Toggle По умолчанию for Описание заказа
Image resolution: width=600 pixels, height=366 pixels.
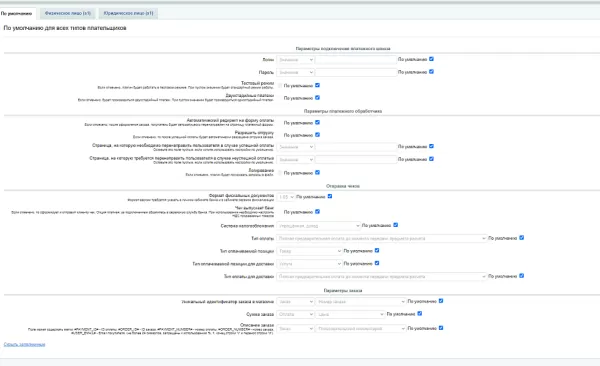point(441,328)
